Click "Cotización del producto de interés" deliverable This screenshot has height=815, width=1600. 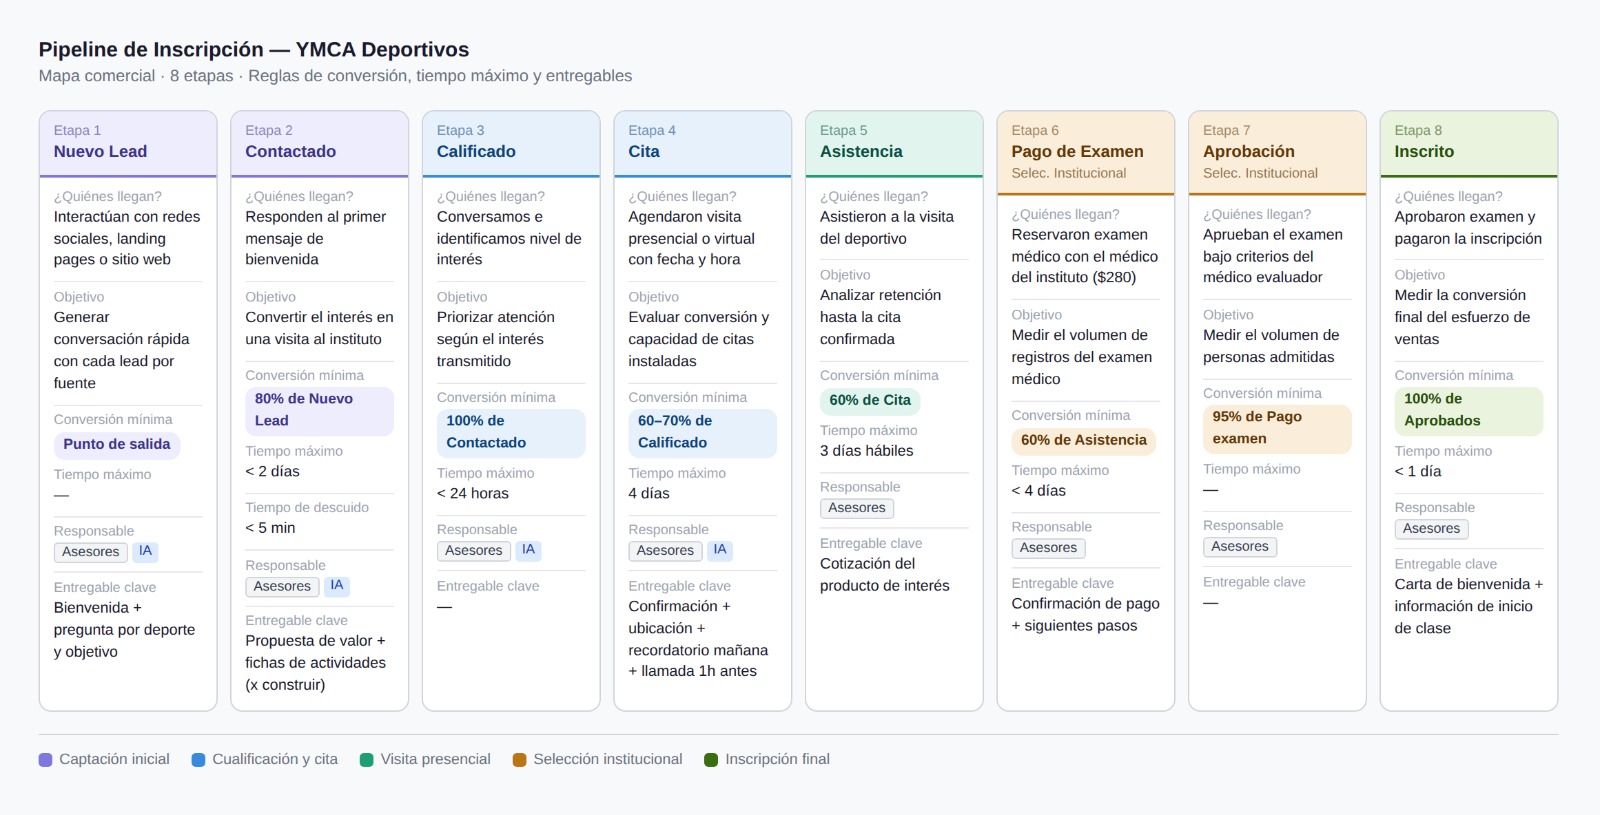tap(885, 575)
